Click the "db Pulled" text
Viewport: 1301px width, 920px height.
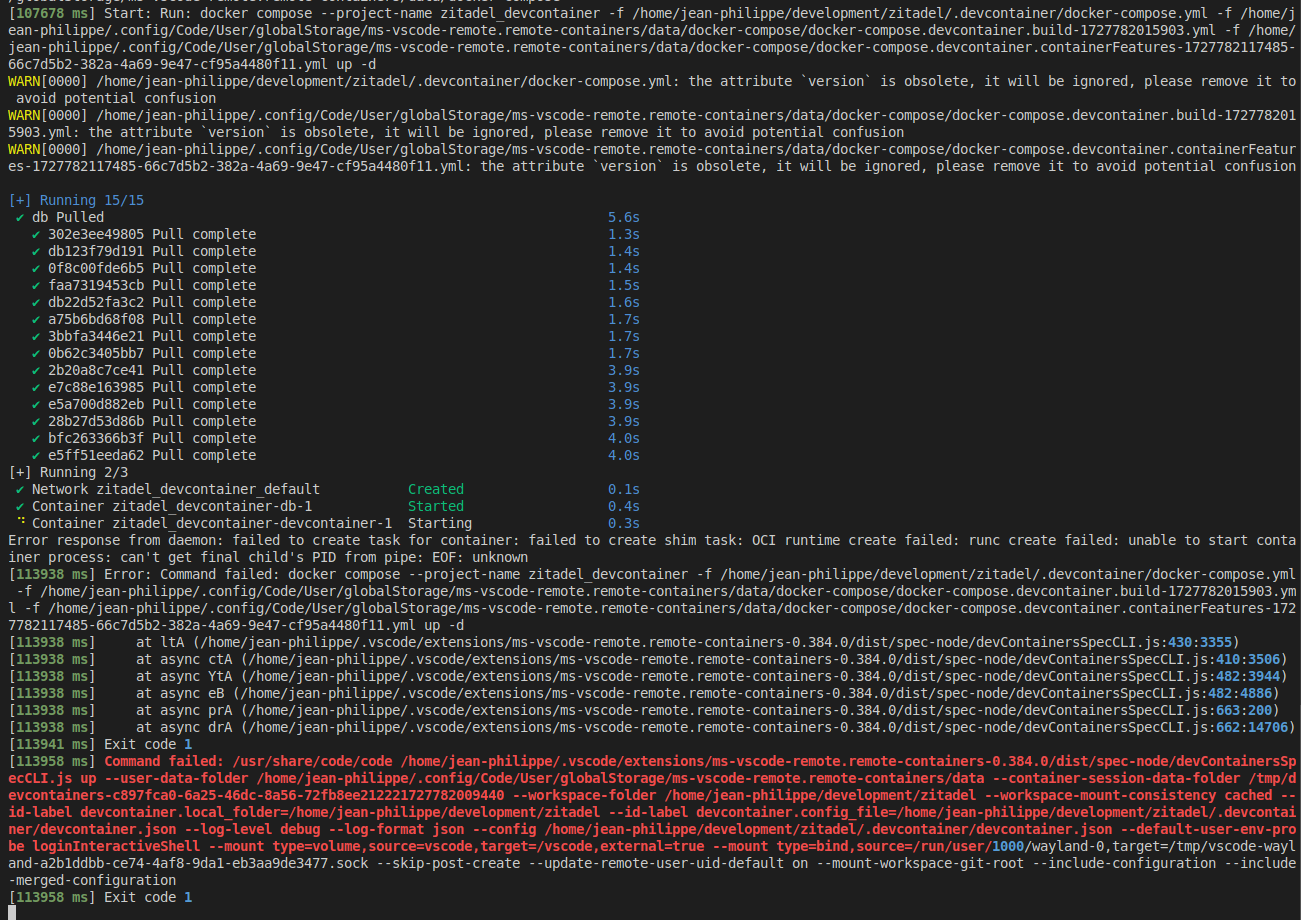pos(68,217)
